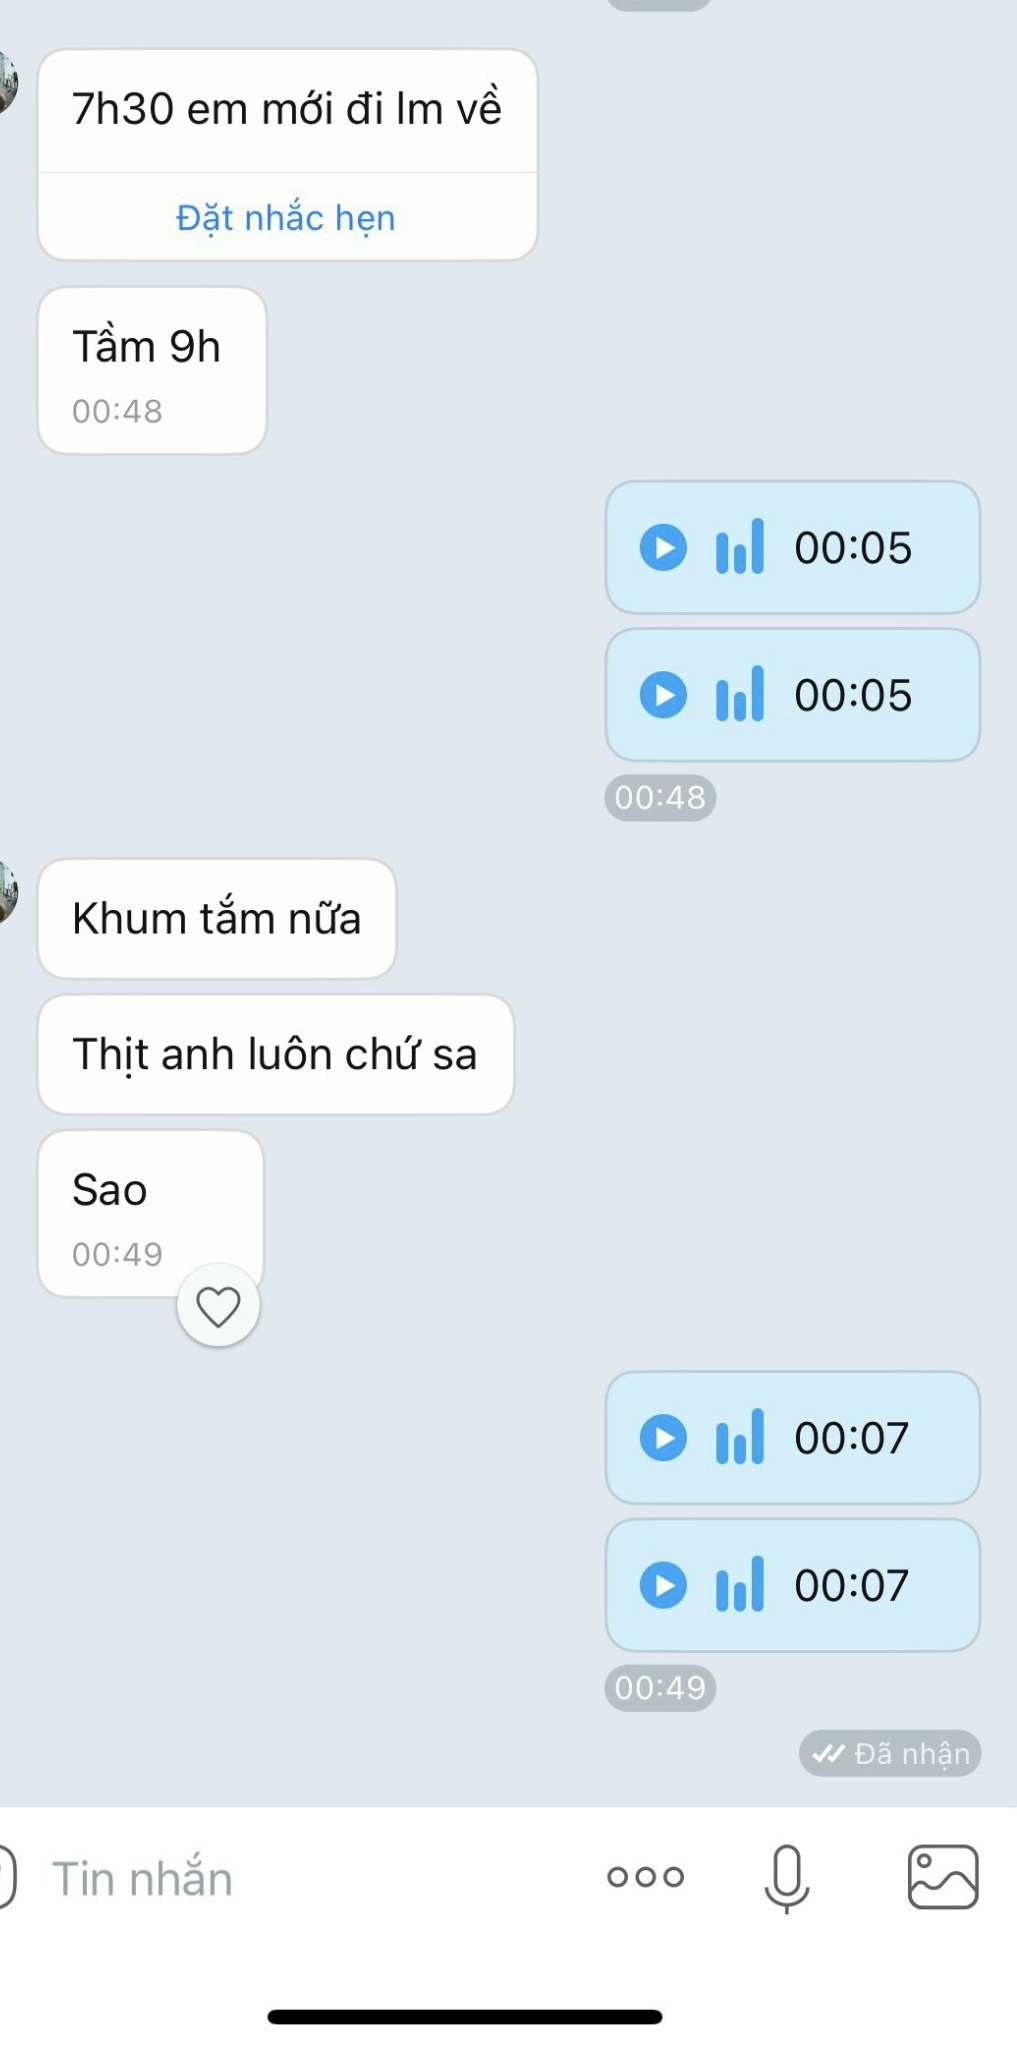Tap "Đặt nhắc hẹn" reminder link
Viewport: 1017px width, 2047px height.
pyautogui.click(x=286, y=218)
